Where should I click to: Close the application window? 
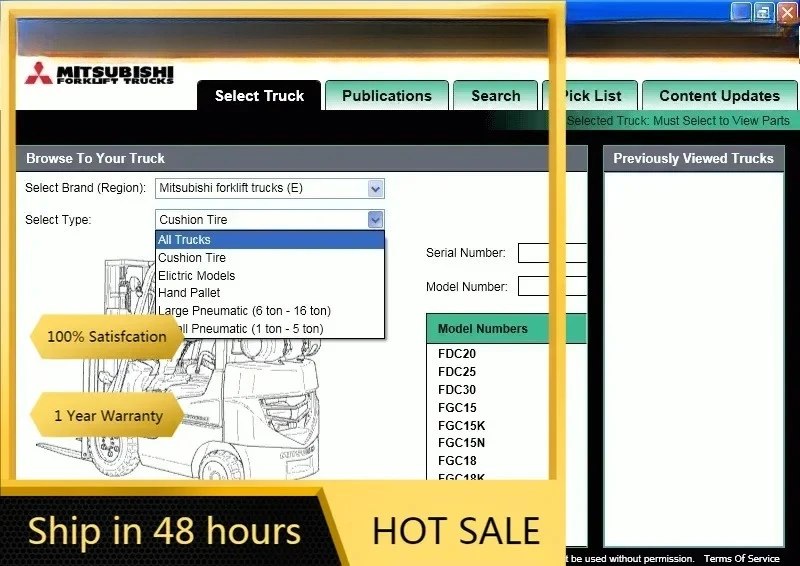(788, 12)
